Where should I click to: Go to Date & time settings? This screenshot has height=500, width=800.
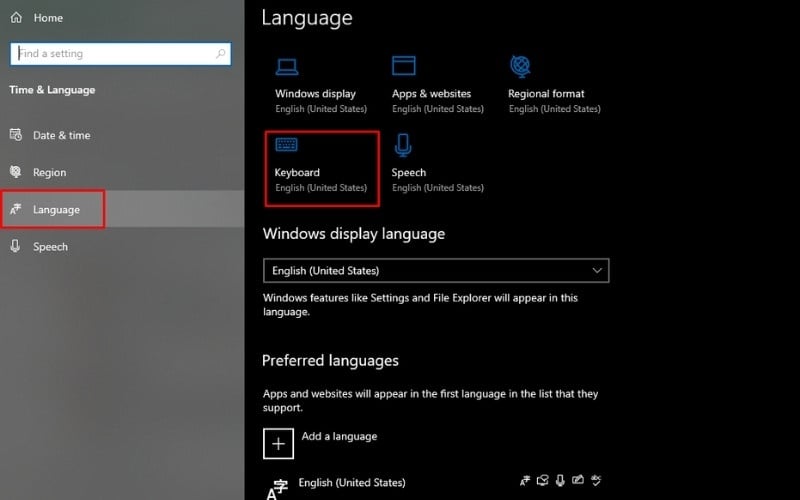[x=61, y=135]
